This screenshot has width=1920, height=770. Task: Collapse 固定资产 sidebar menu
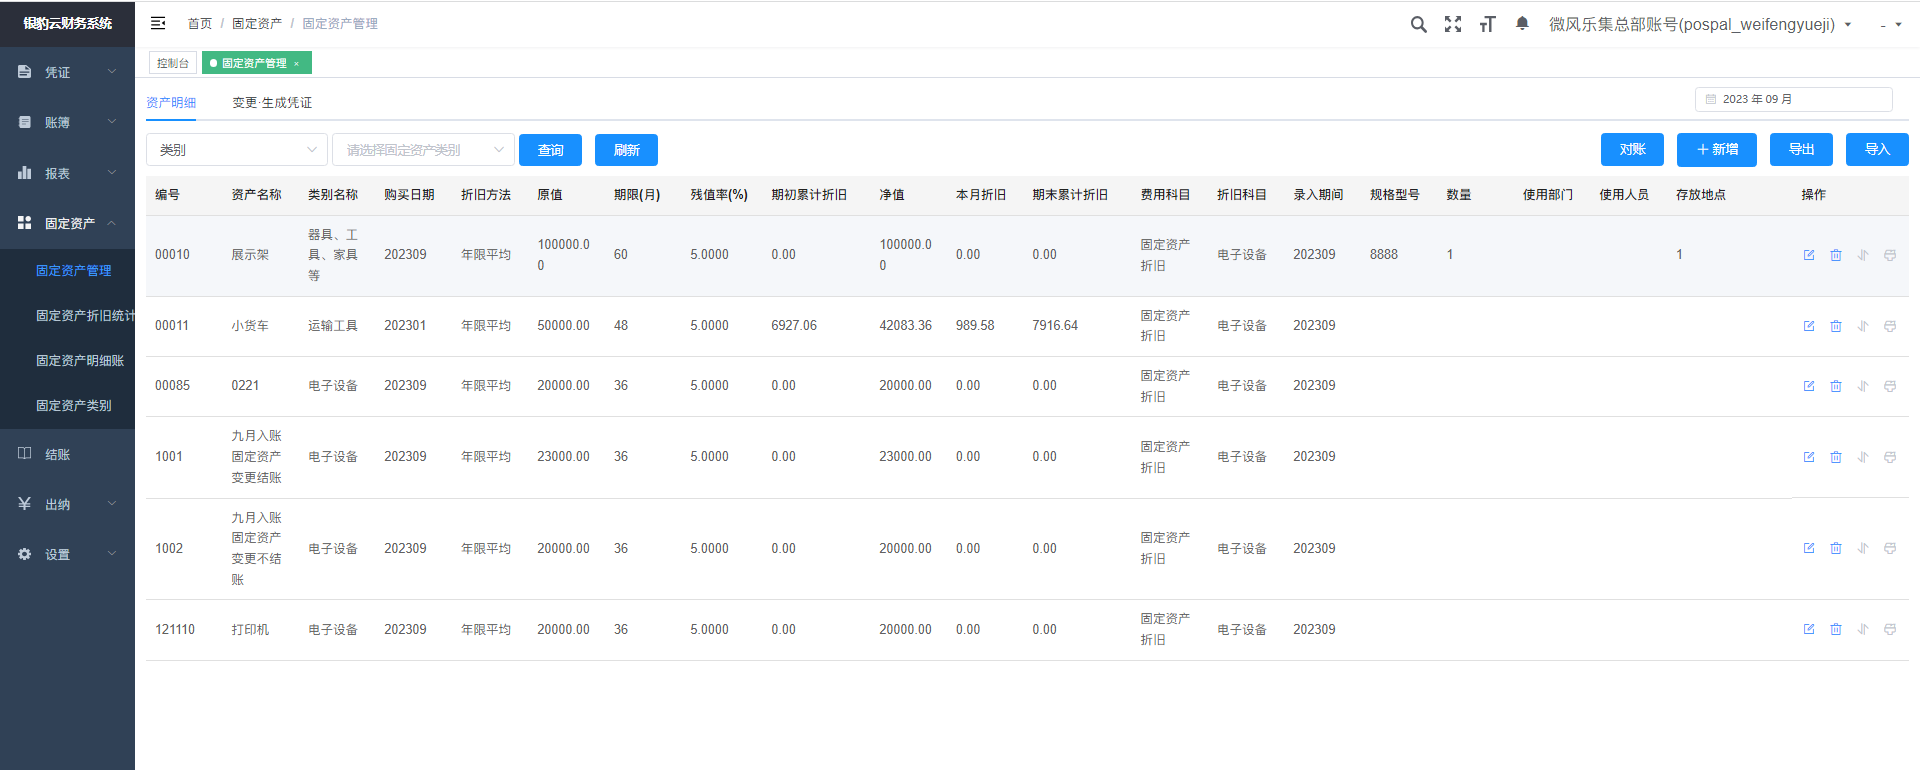coord(67,223)
